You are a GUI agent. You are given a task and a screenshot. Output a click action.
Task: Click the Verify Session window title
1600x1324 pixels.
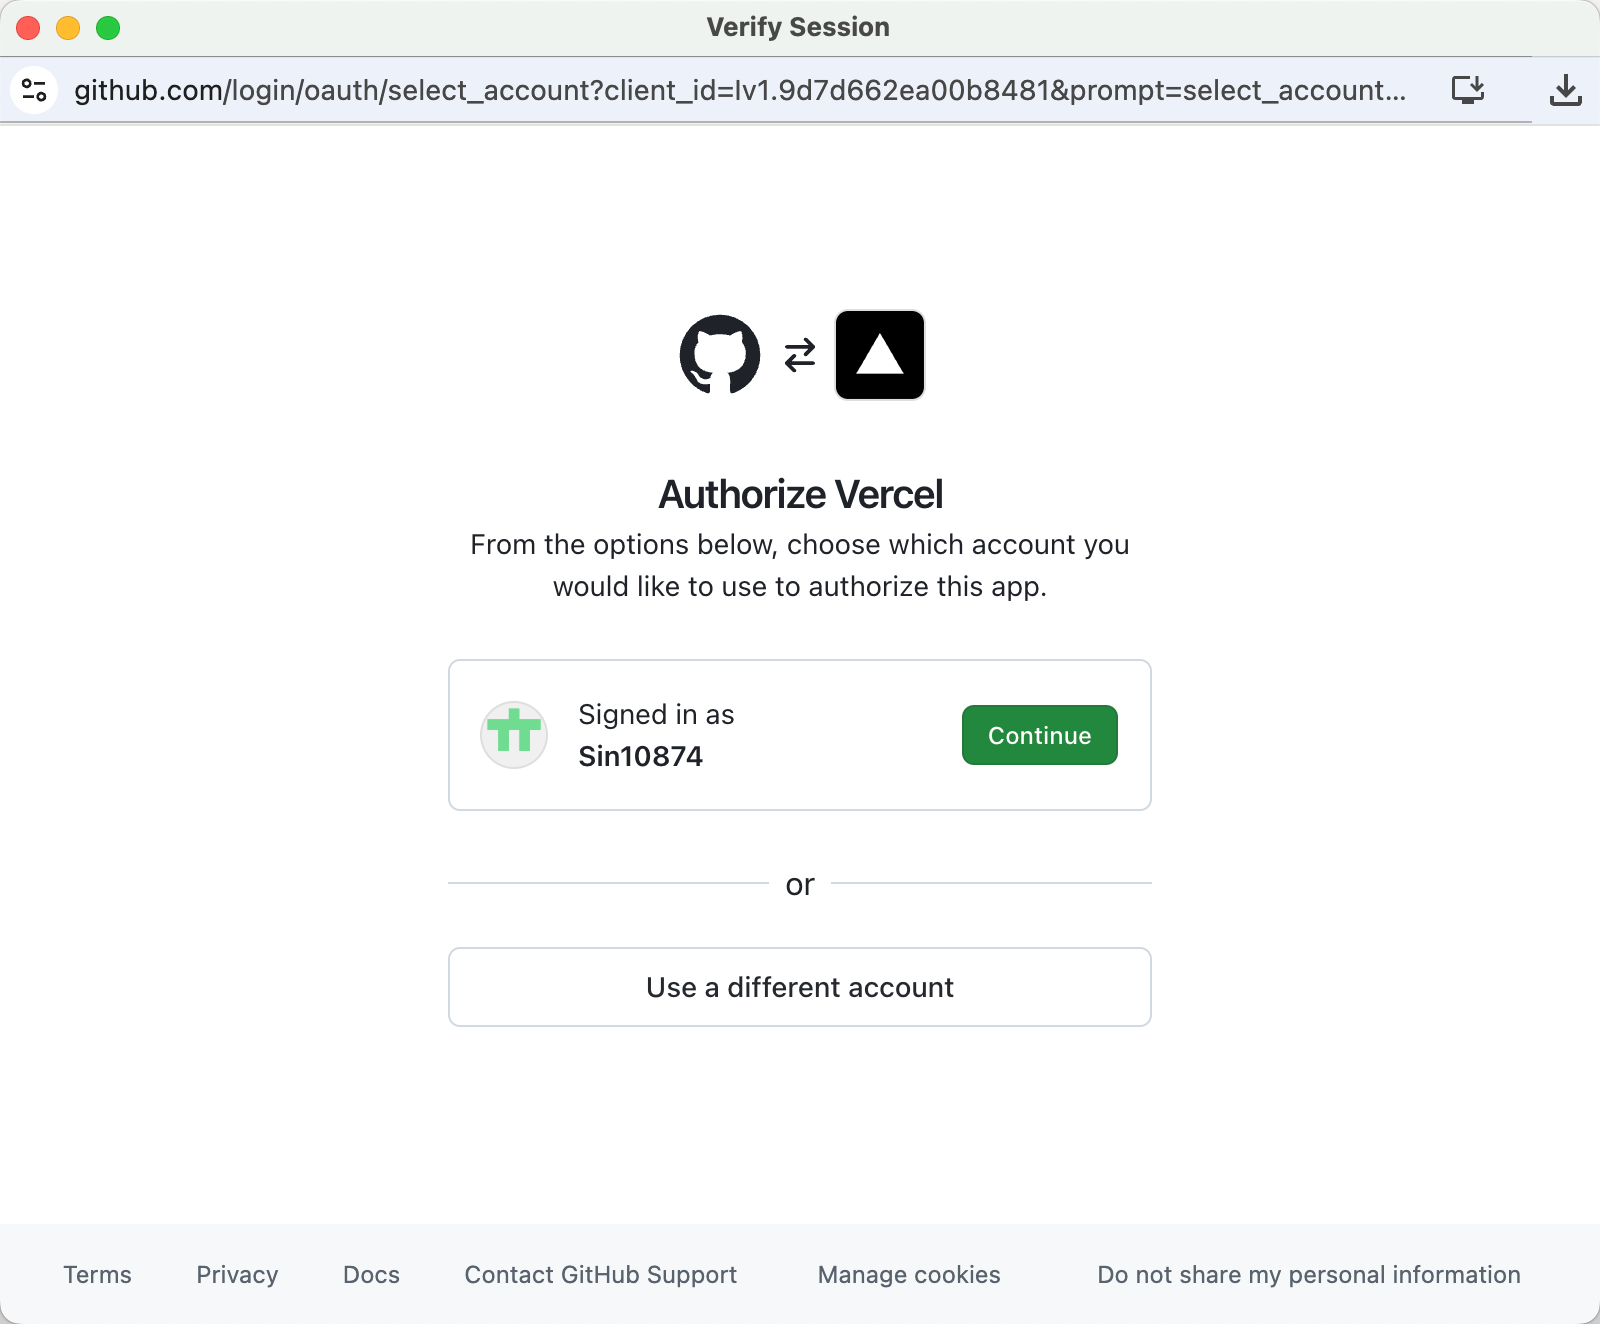[x=798, y=27]
